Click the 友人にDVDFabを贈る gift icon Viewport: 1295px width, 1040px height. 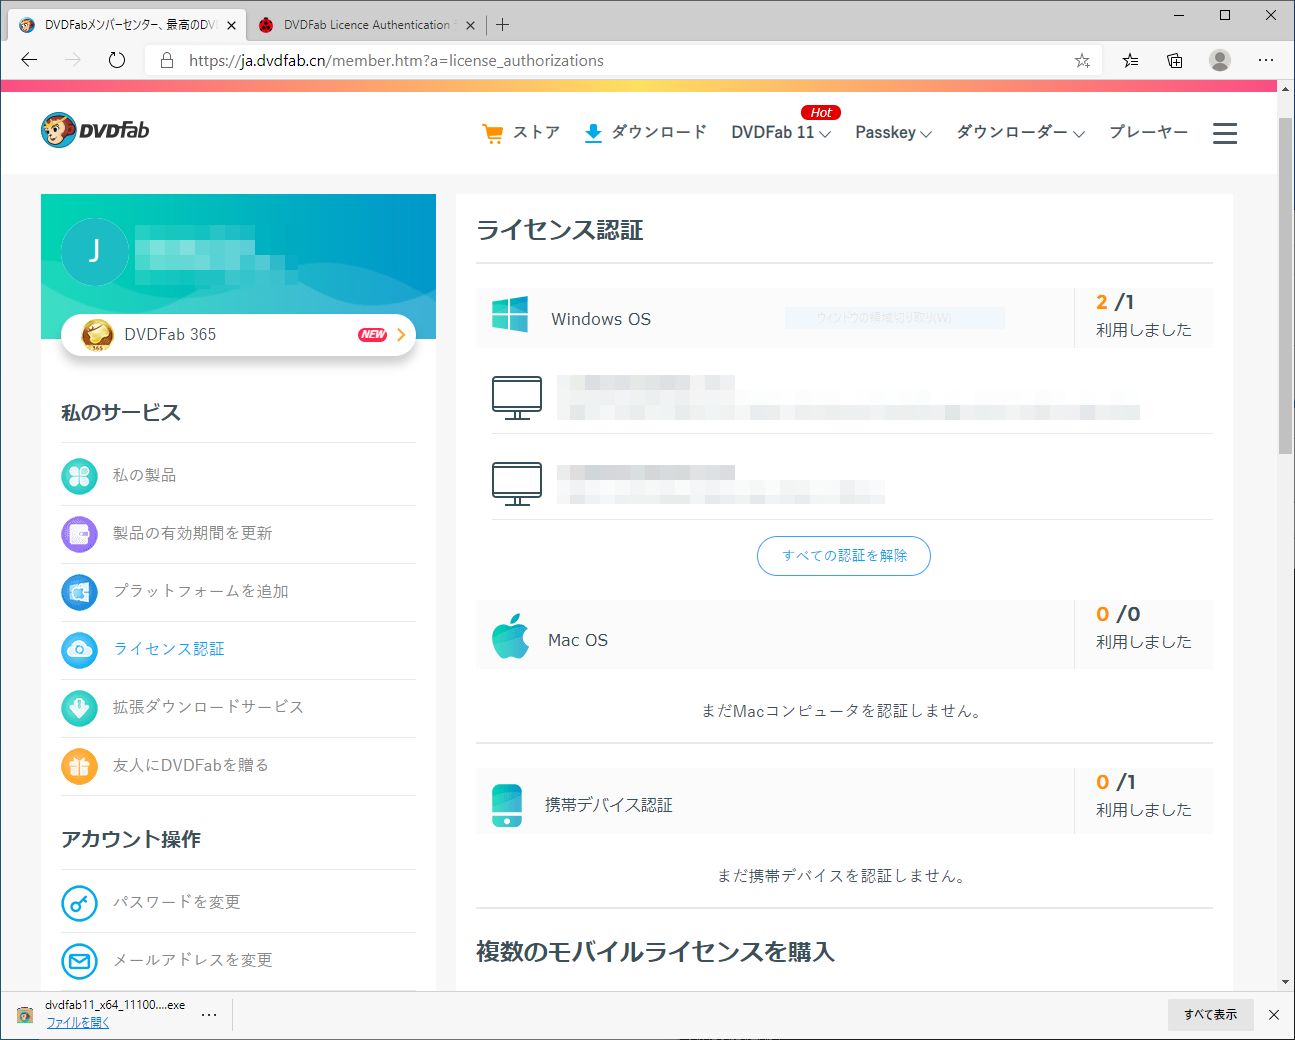(80, 766)
